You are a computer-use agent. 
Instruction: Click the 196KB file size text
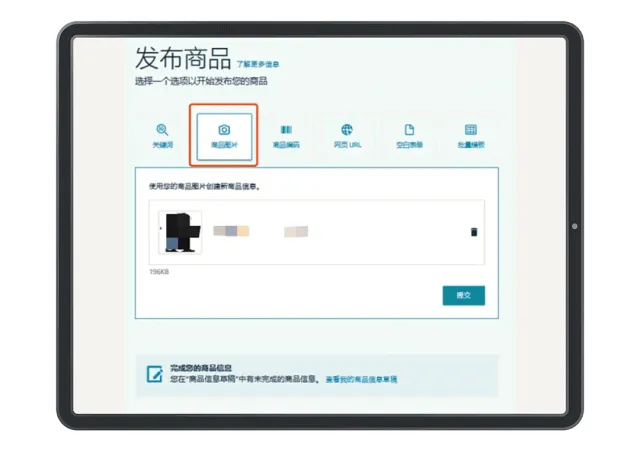[x=159, y=272]
